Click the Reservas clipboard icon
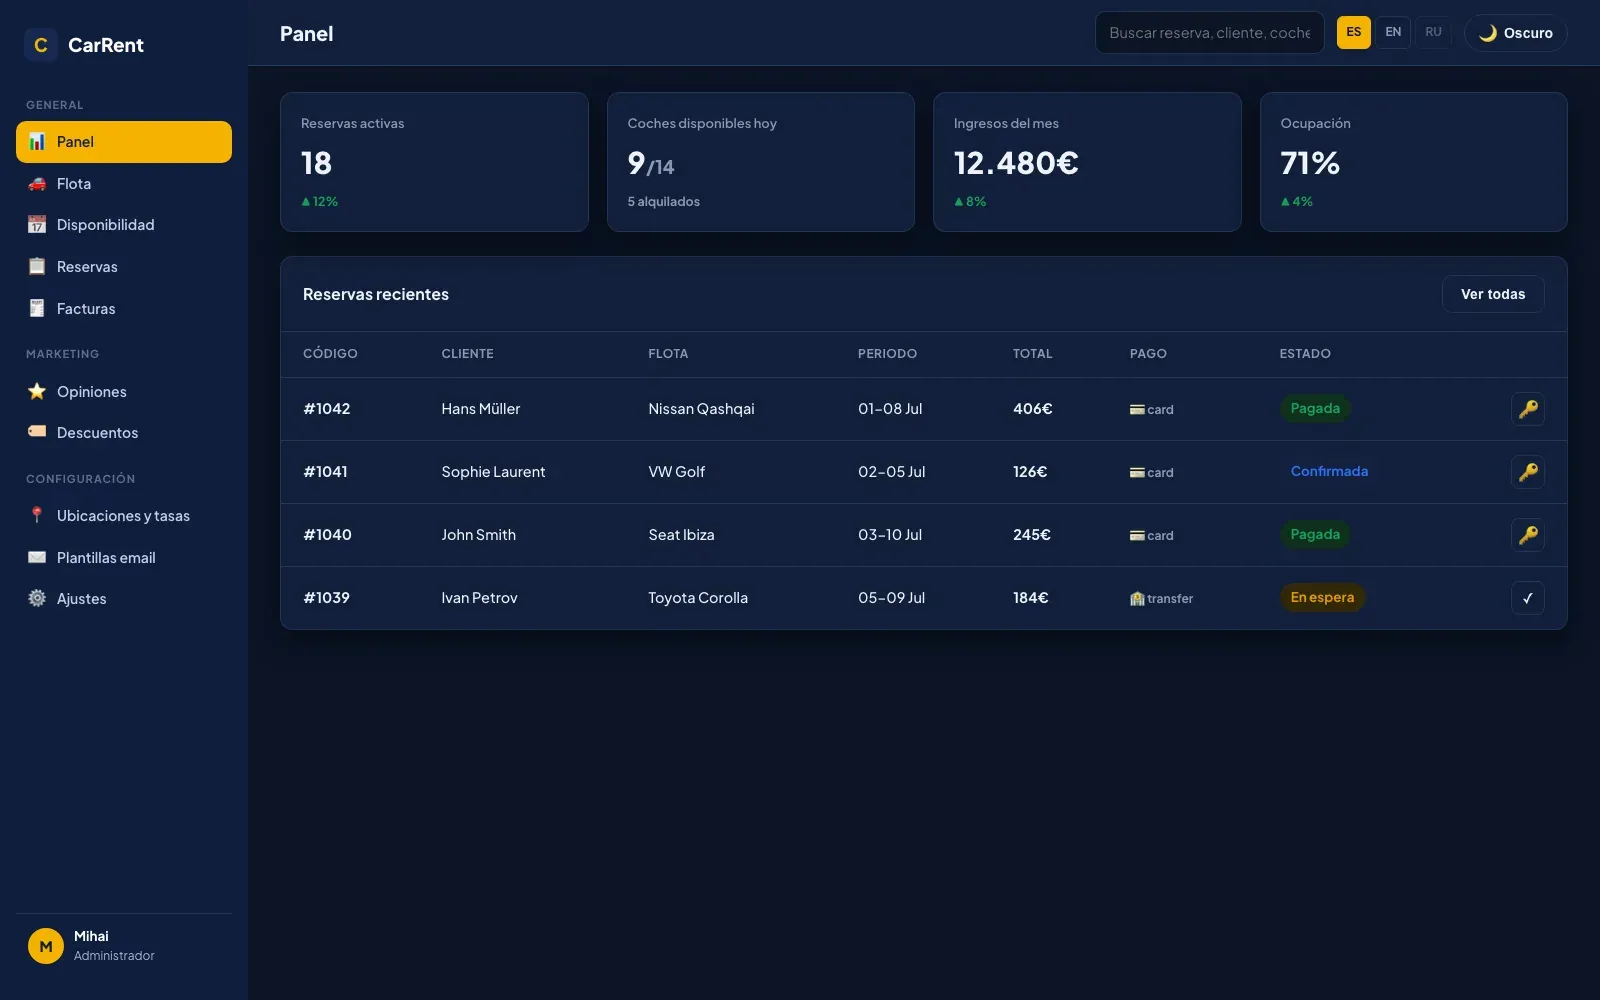The image size is (1600, 1000). pyautogui.click(x=37, y=267)
